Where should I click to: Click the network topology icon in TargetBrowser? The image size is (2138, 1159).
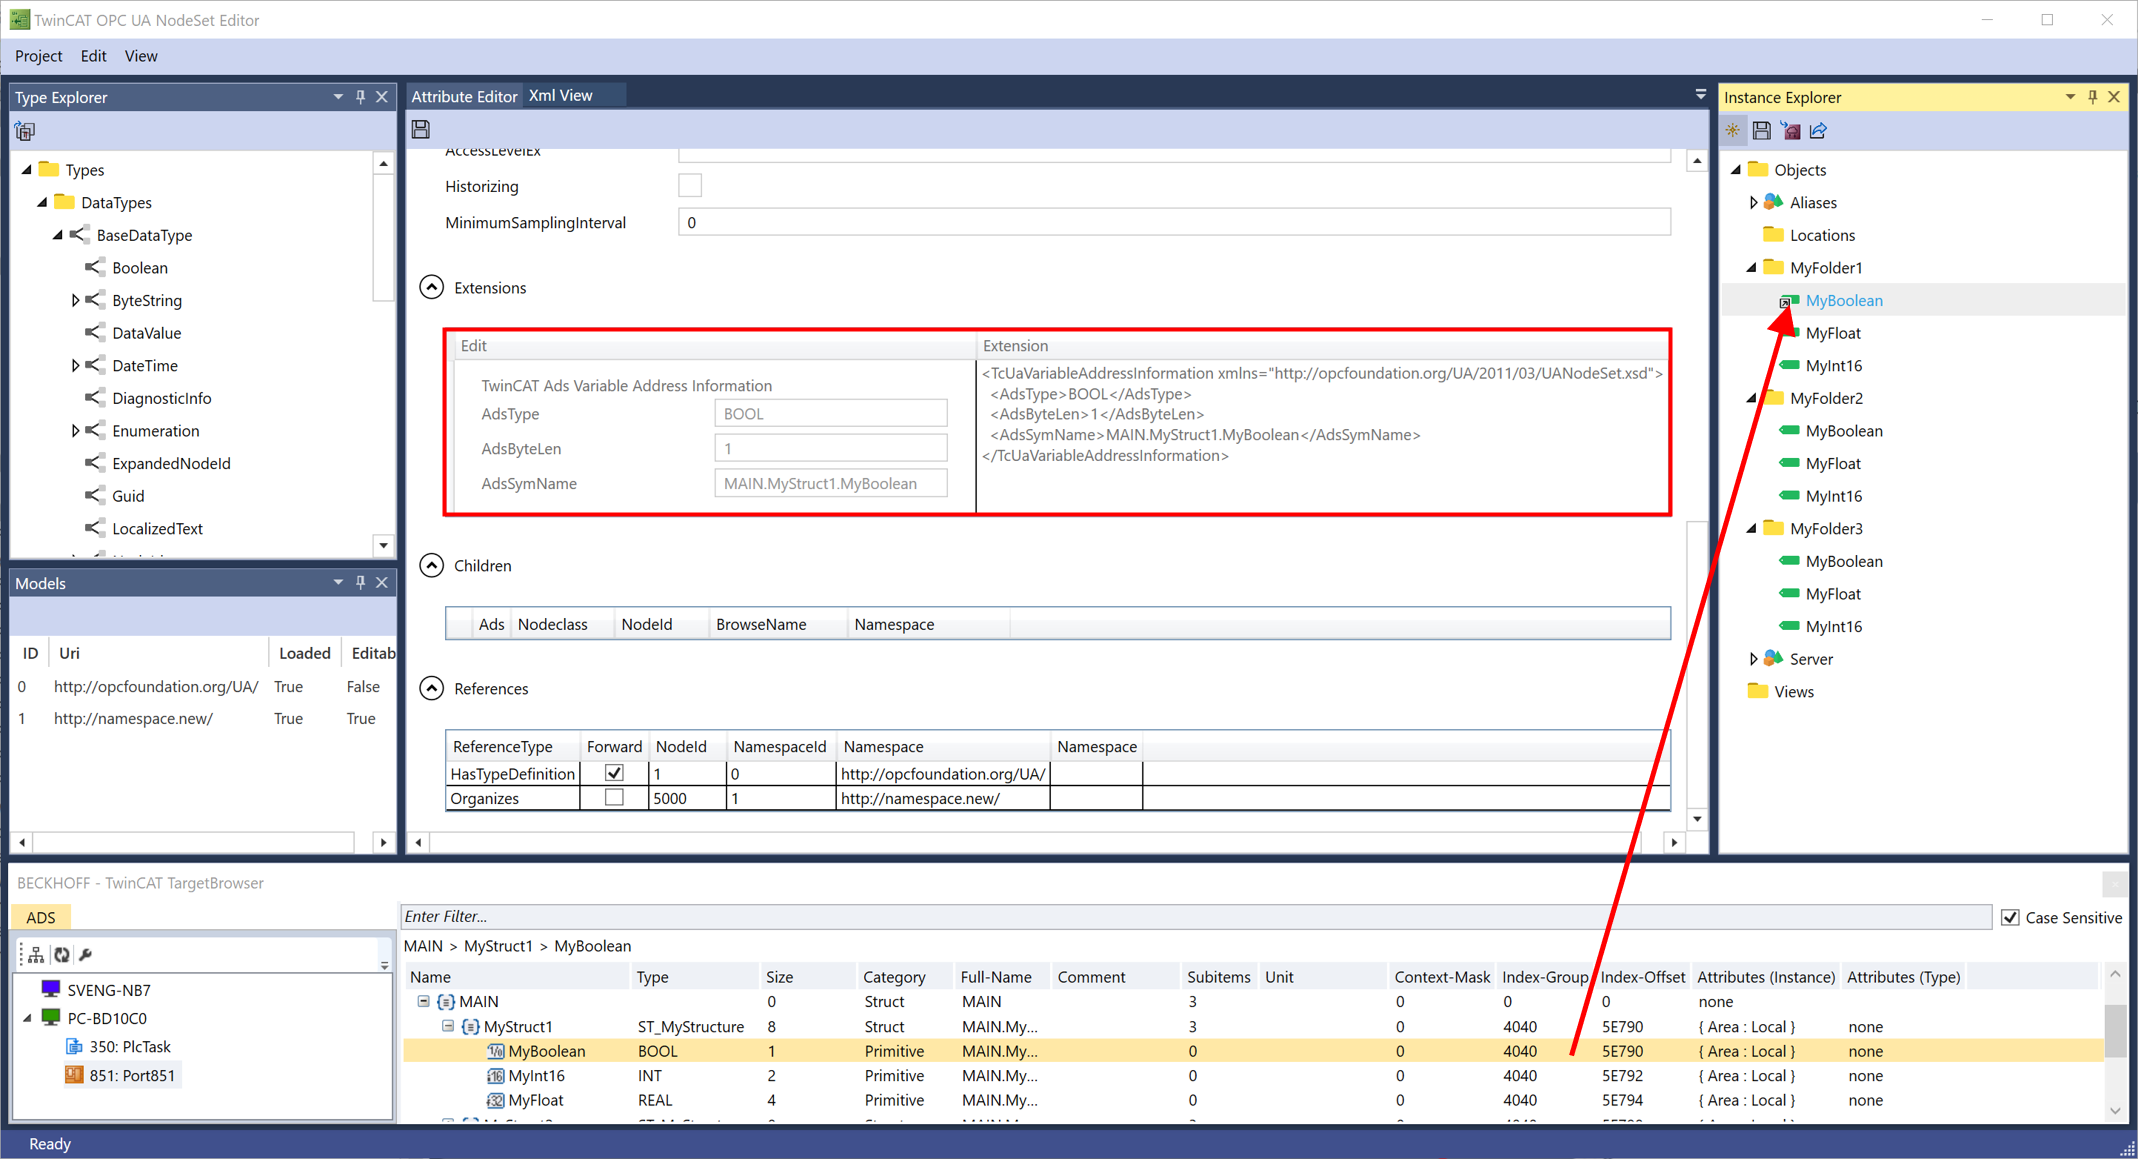[36, 955]
